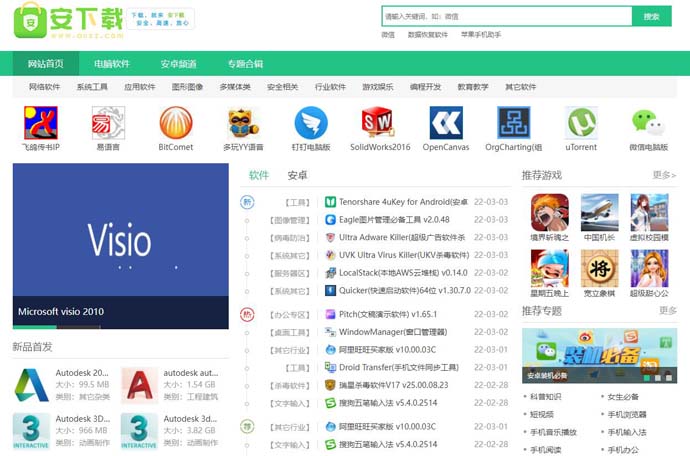Viewport: 690px width, 456px height.
Task: Open the Microsoft visio 2010 banner
Action: point(121,246)
